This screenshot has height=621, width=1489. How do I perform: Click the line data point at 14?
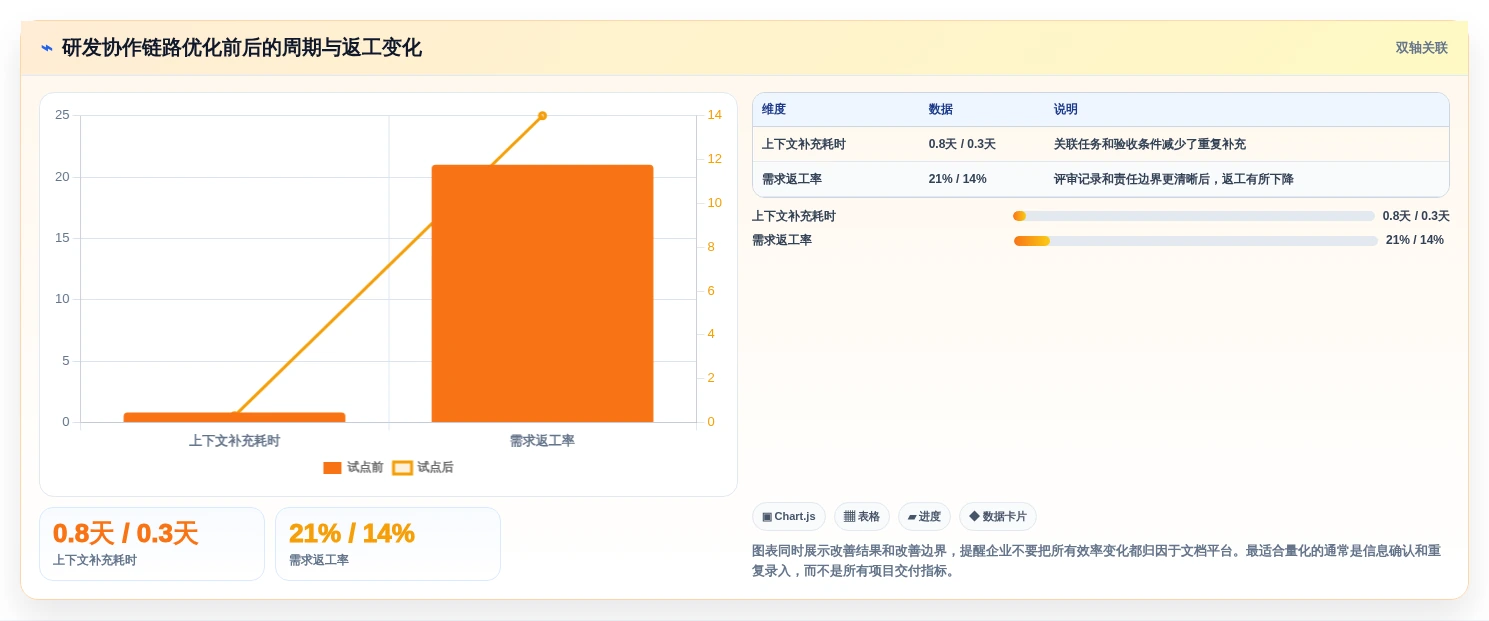click(x=542, y=116)
